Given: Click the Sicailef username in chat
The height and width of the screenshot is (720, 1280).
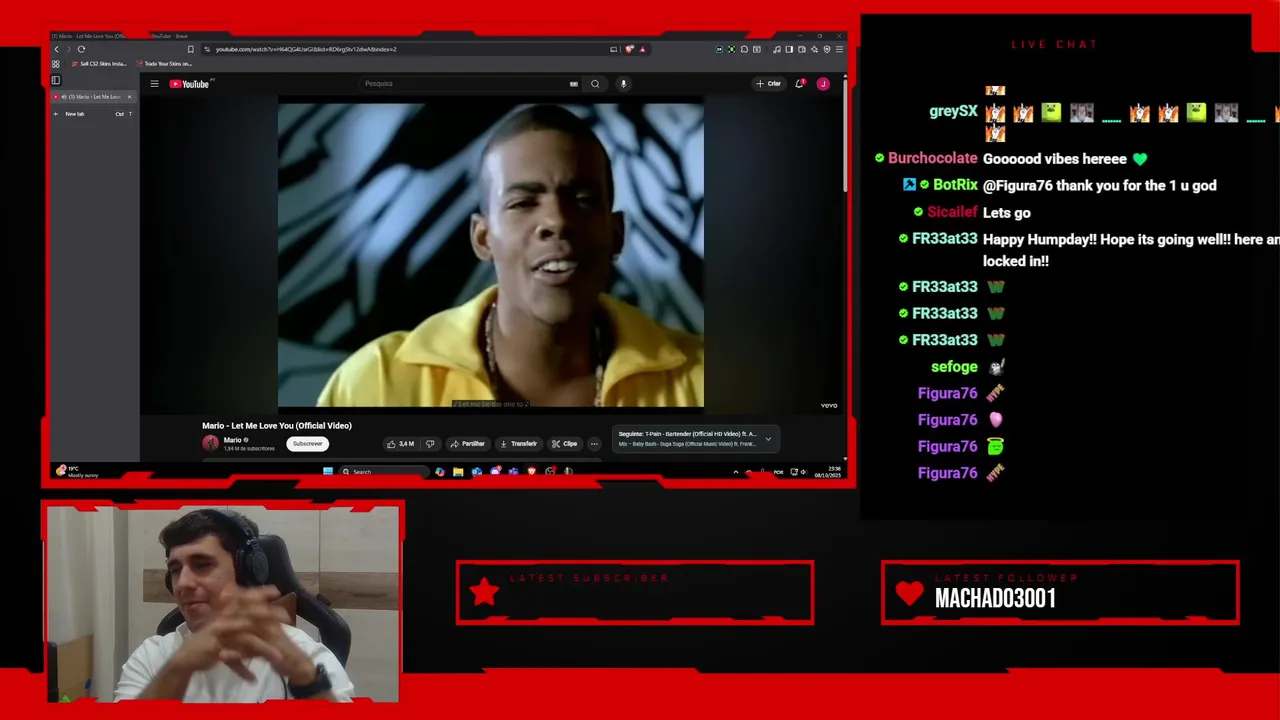Looking at the screenshot, I should coord(952,212).
